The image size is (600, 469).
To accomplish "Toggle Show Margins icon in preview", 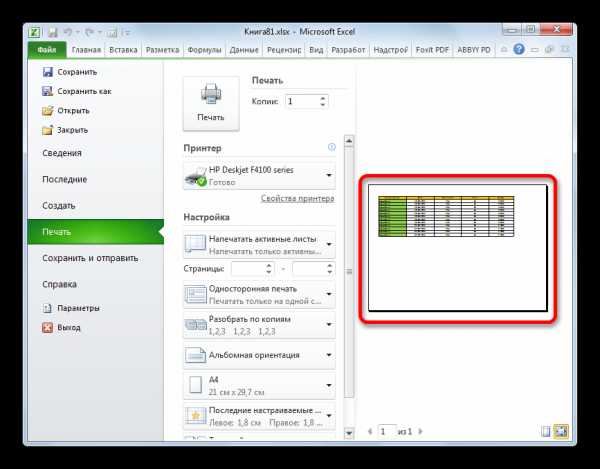I will coord(546,432).
